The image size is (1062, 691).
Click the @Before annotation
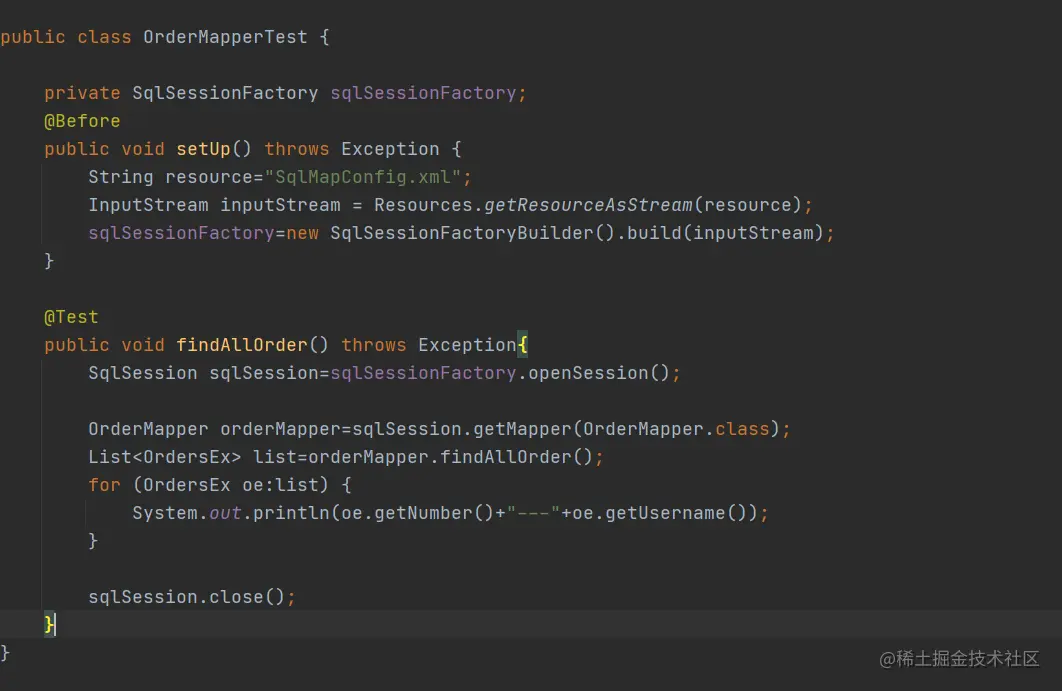pyautogui.click(x=82, y=121)
